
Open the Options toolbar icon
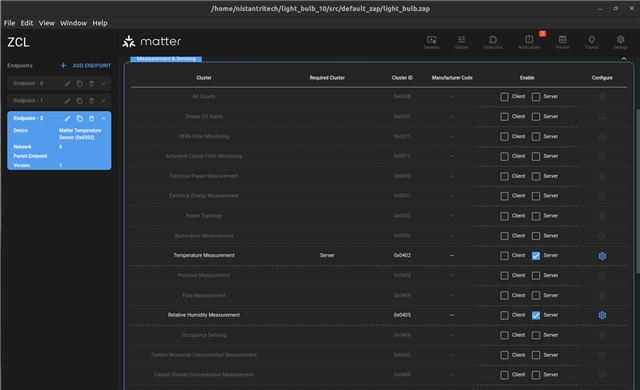tap(461, 42)
